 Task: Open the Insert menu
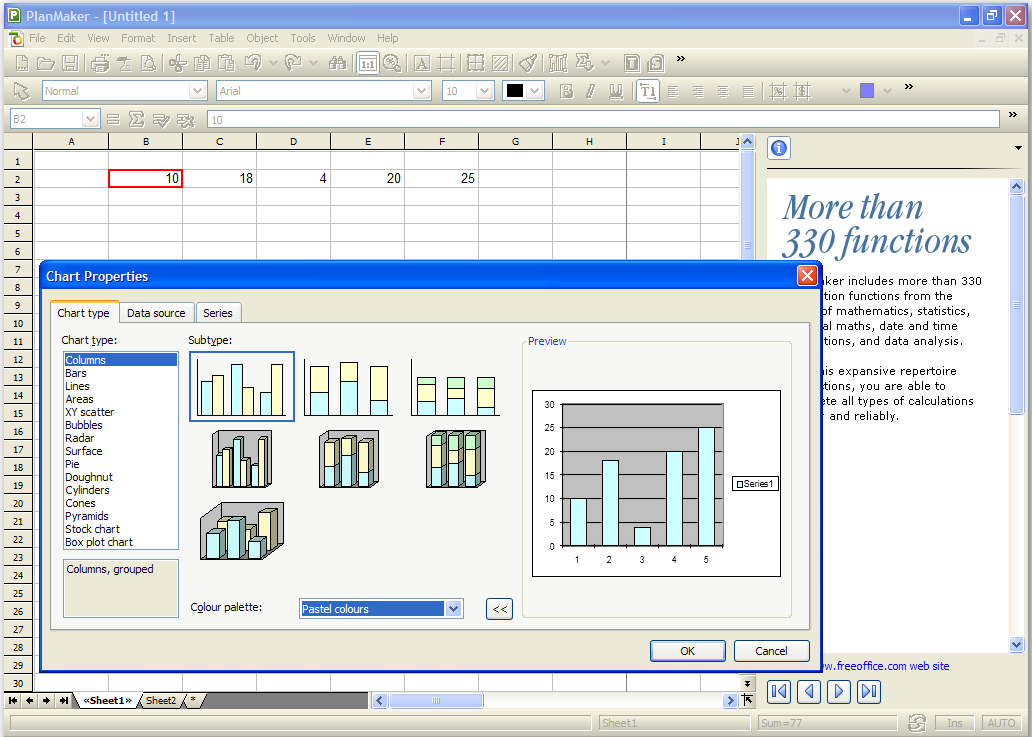pyautogui.click(x=182, y=38)
